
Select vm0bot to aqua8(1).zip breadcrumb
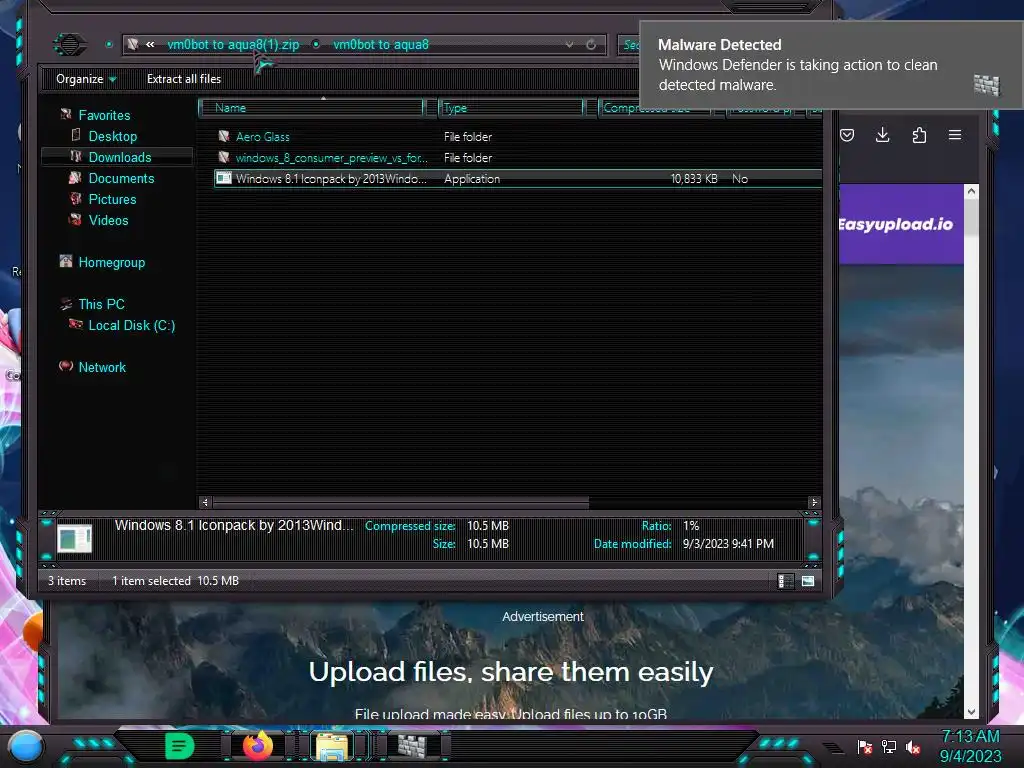(233, 44)
